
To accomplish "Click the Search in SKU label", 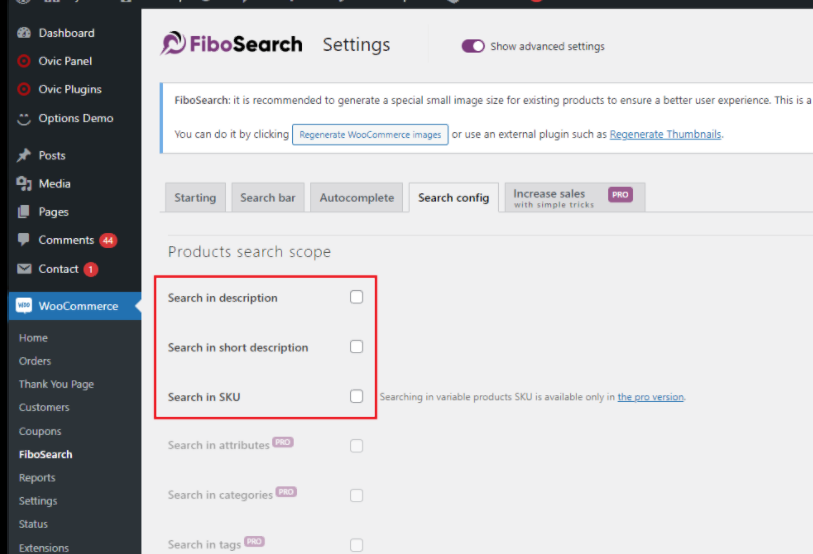I will point(204,397).
